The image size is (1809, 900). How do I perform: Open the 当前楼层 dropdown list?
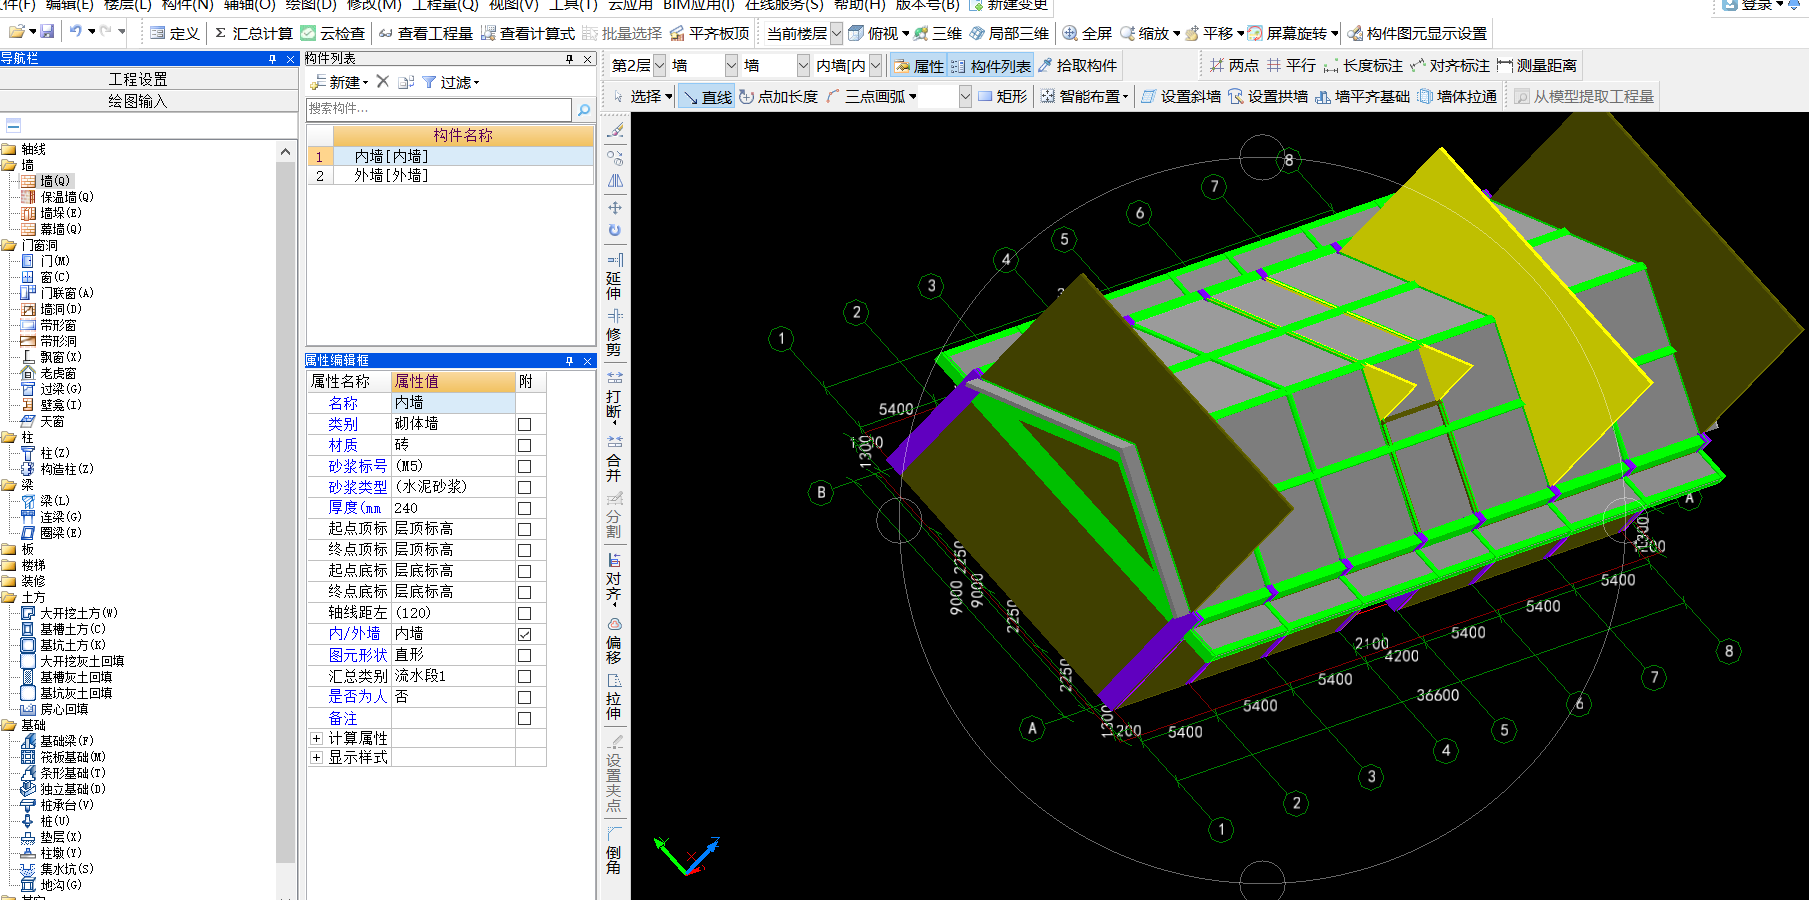point(836,33)
